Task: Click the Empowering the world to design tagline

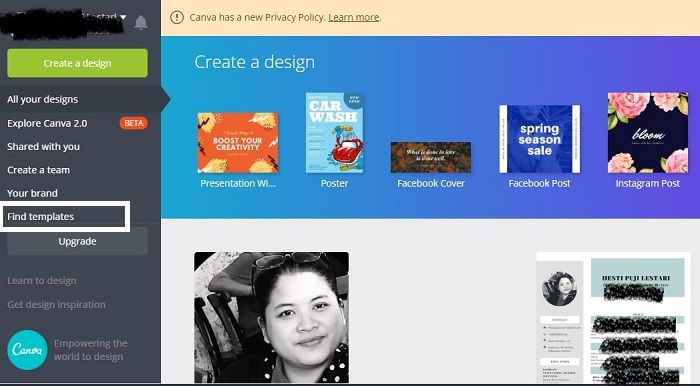Action: pyautogui.click(x=91, y=350)
